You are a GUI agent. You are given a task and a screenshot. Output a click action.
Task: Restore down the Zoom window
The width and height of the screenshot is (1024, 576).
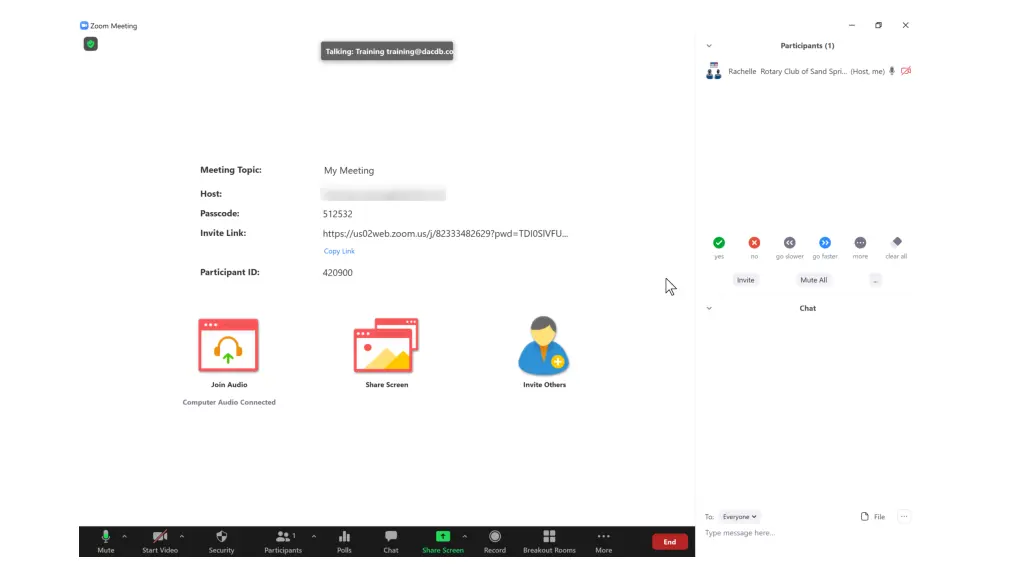tap(878, 25)
